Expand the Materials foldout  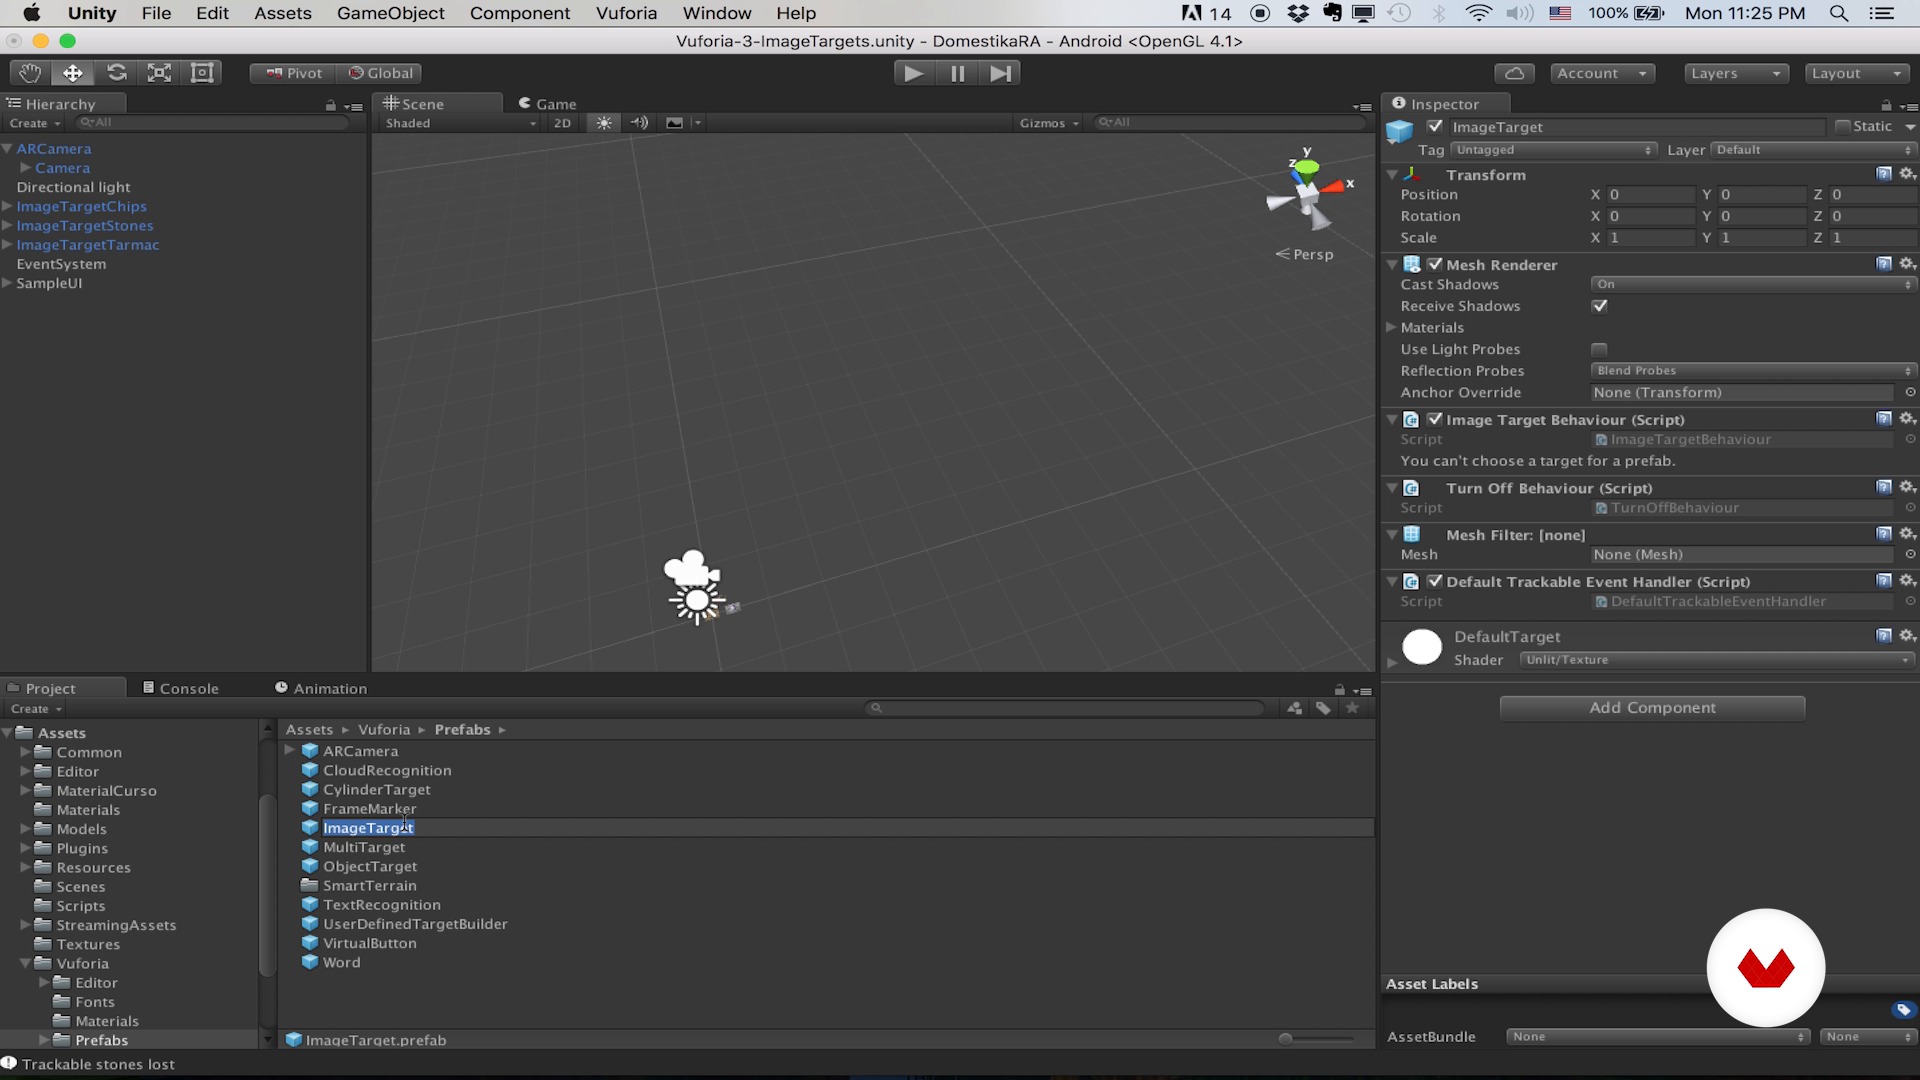1391,327
